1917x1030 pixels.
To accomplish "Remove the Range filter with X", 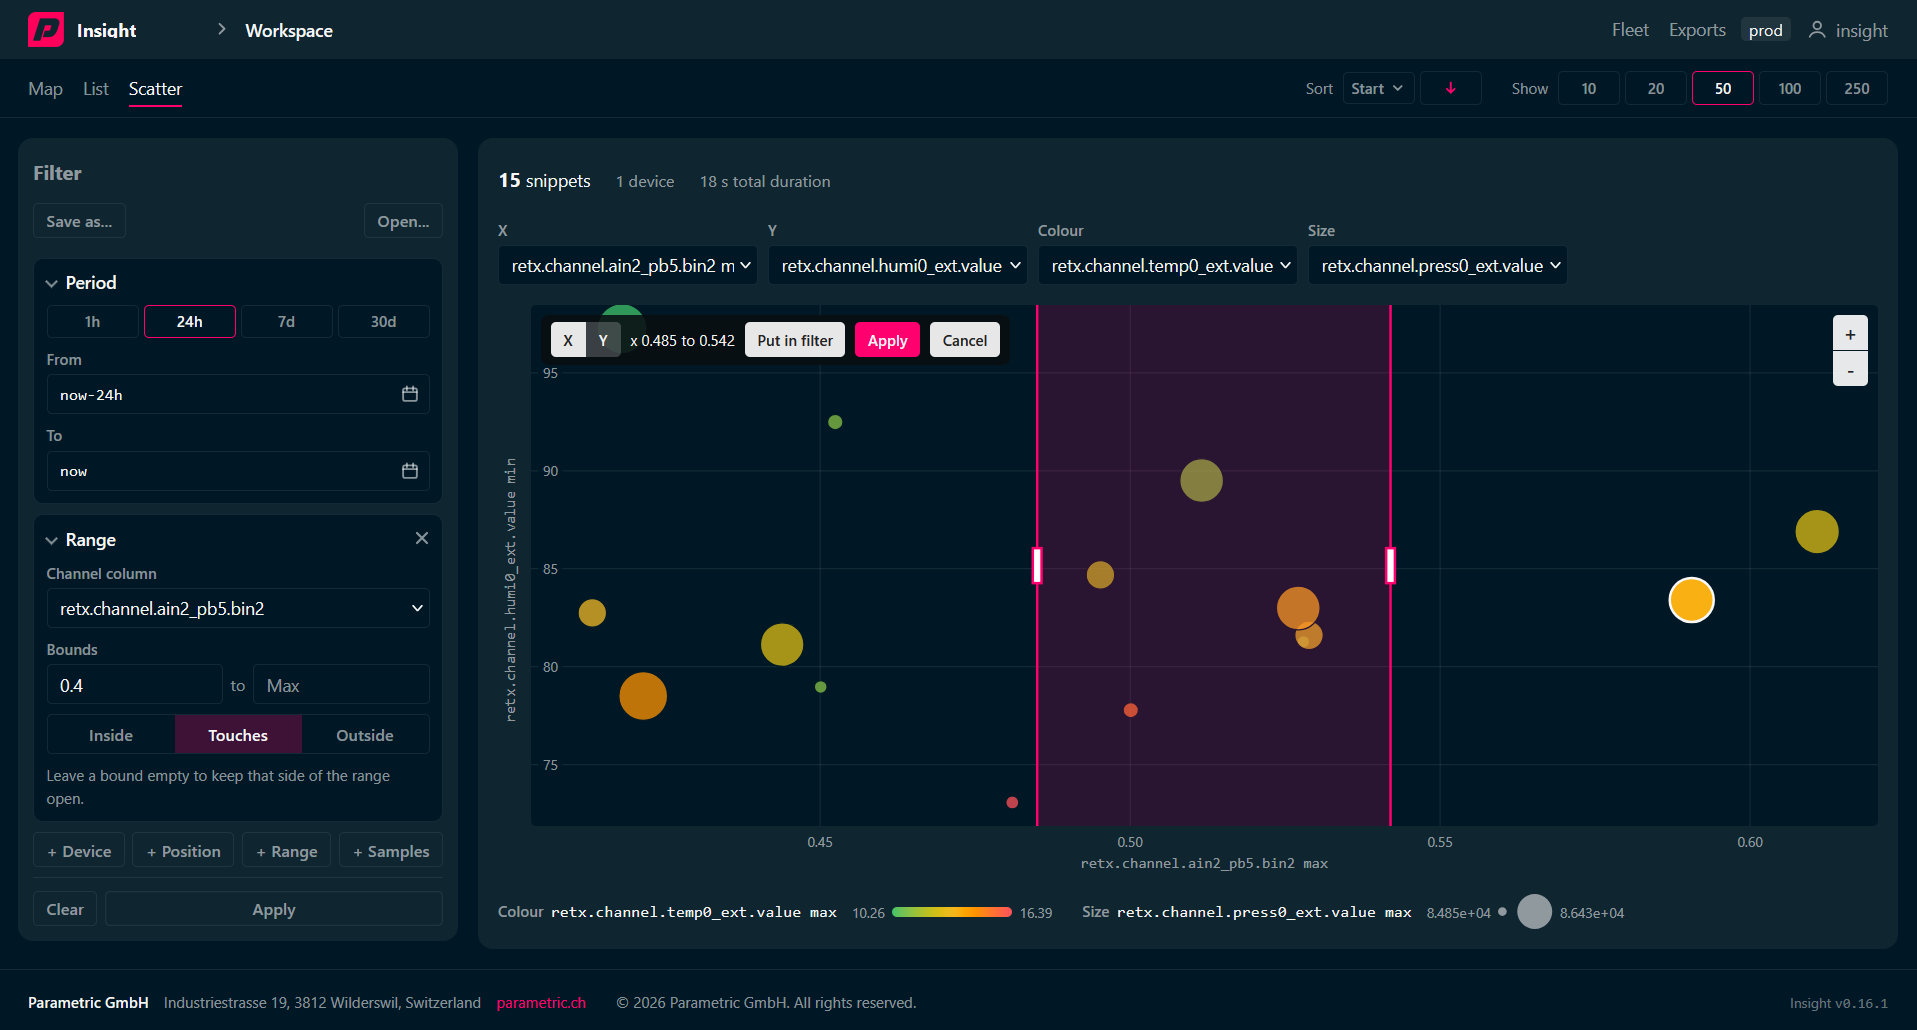I will coord(422,538).
